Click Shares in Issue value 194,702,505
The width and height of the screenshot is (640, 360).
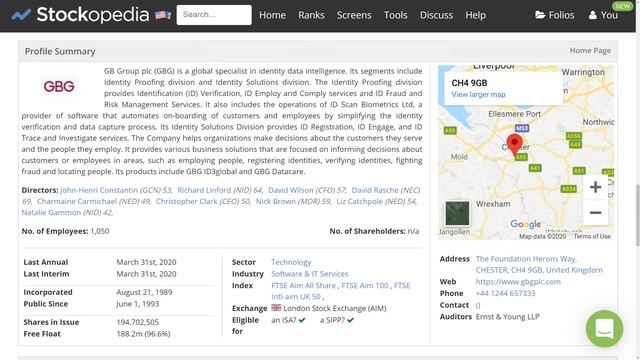coord(138,322)
